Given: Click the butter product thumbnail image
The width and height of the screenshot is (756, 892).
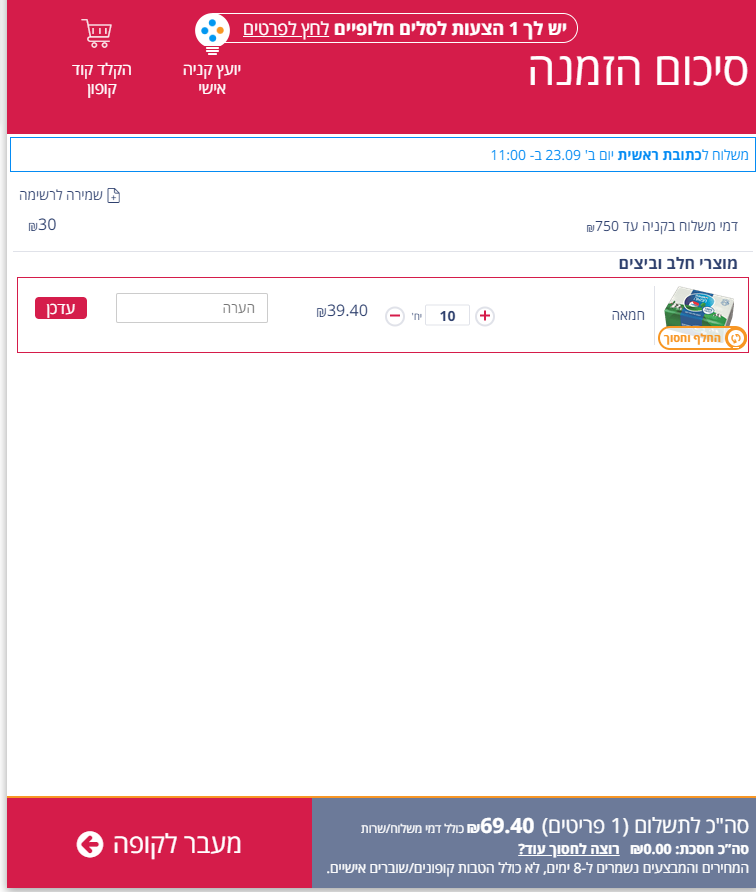Looking at the screenshot, I should pyautogui.click(x=699, y=307).
